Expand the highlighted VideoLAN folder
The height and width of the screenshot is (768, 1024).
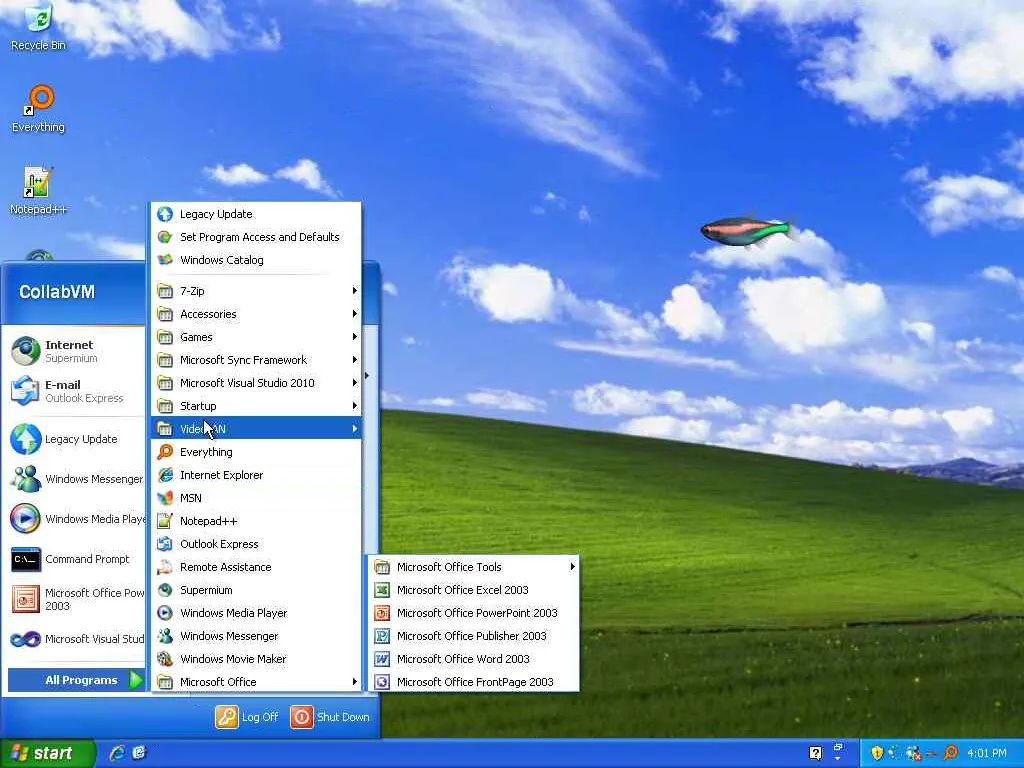(x=256, y=428)
